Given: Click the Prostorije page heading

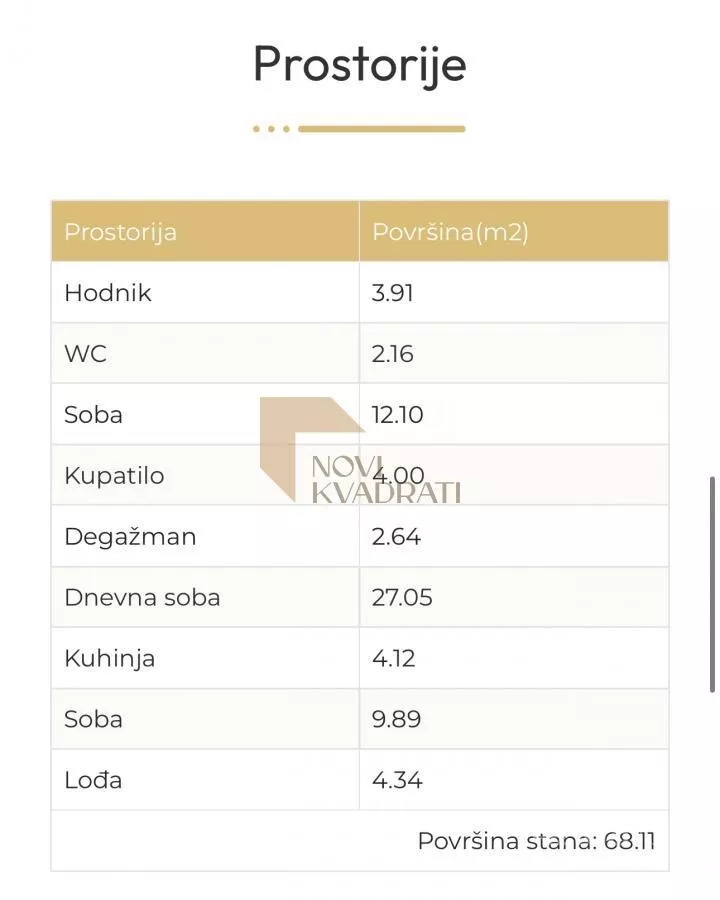Looking at the screenshot, I should [359, 64].
